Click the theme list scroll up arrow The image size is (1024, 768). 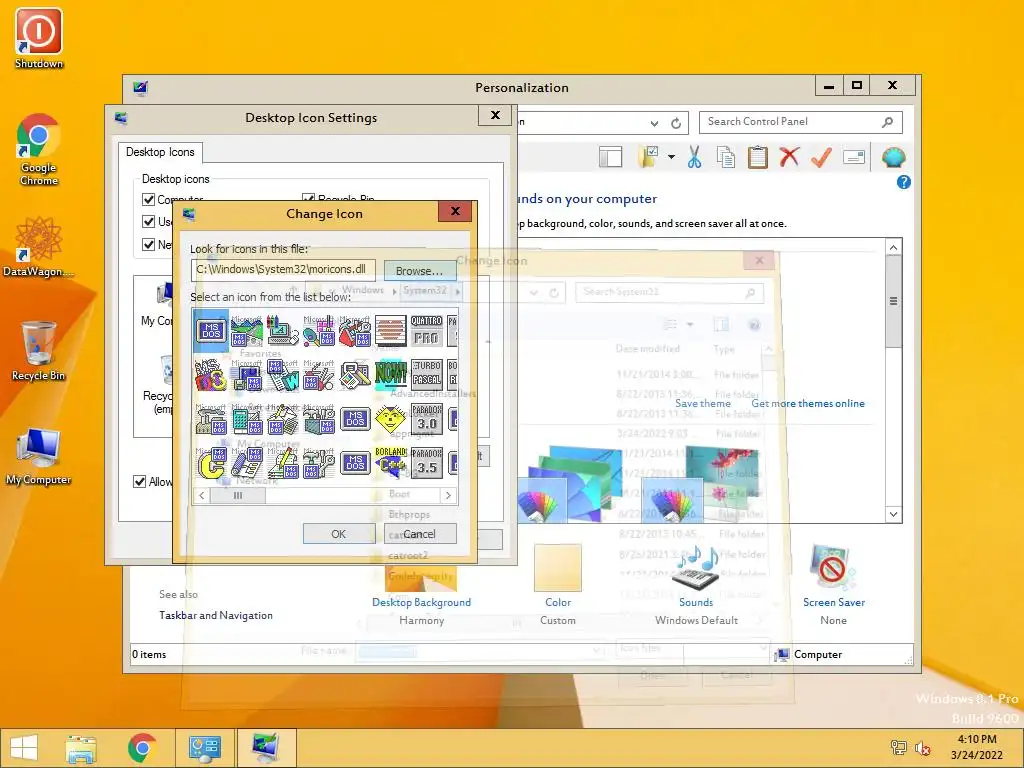[x=893, y=247]
